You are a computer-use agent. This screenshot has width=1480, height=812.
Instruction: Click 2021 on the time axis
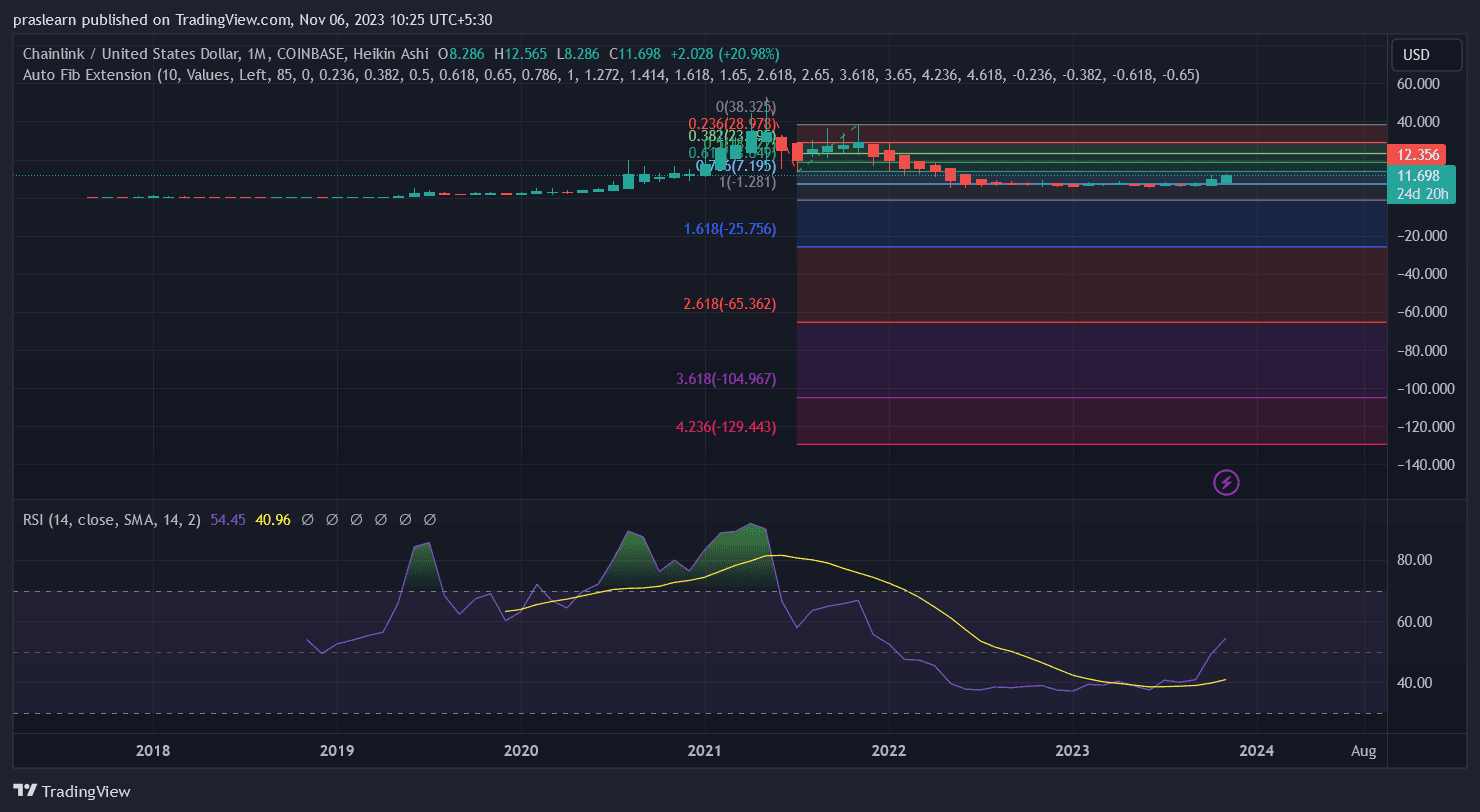[705, 750]
